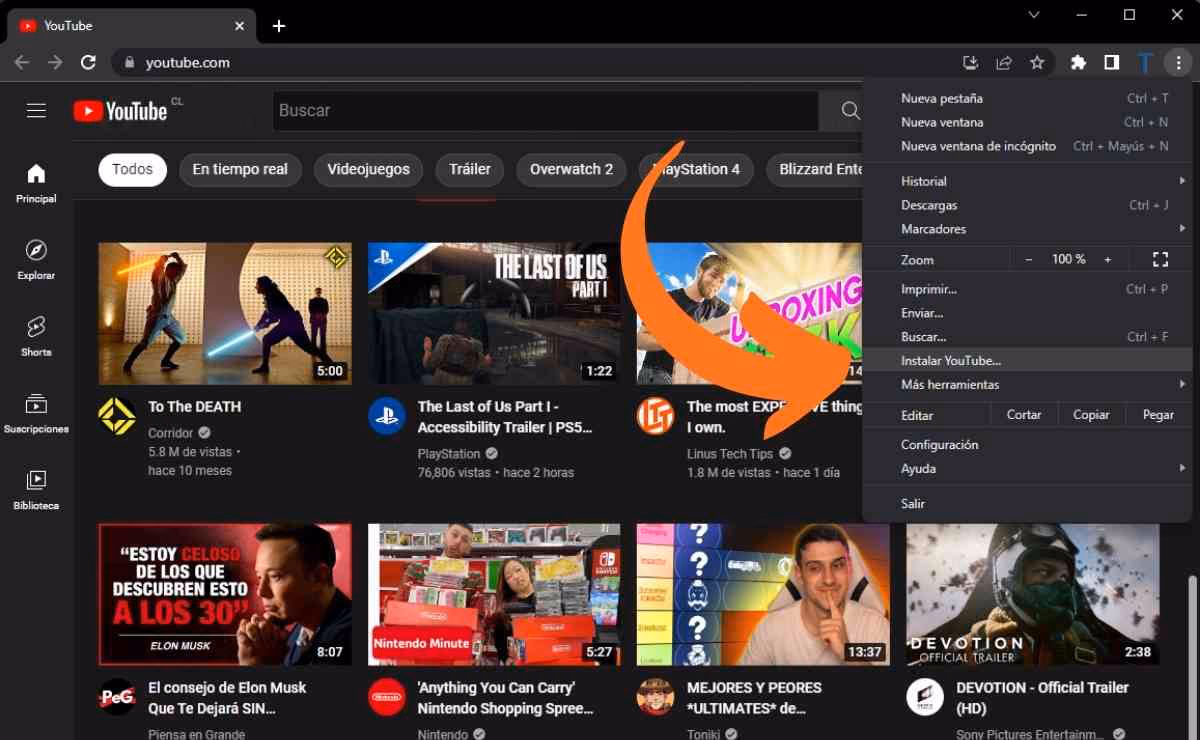Click the Buscar search field

click(x=545, y=111)
